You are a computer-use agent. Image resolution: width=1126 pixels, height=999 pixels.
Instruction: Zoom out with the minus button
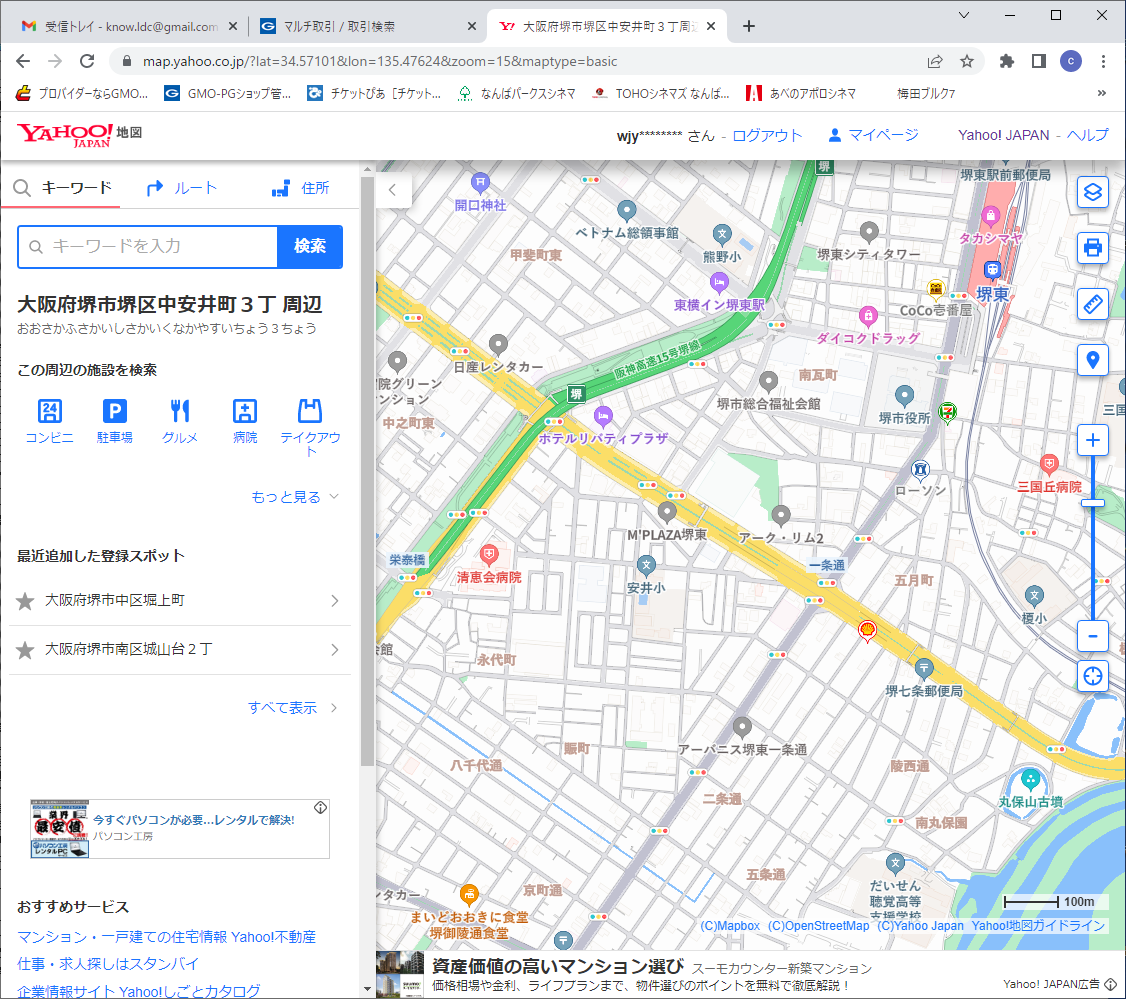pyautogui.click(x=1093, y=635)
